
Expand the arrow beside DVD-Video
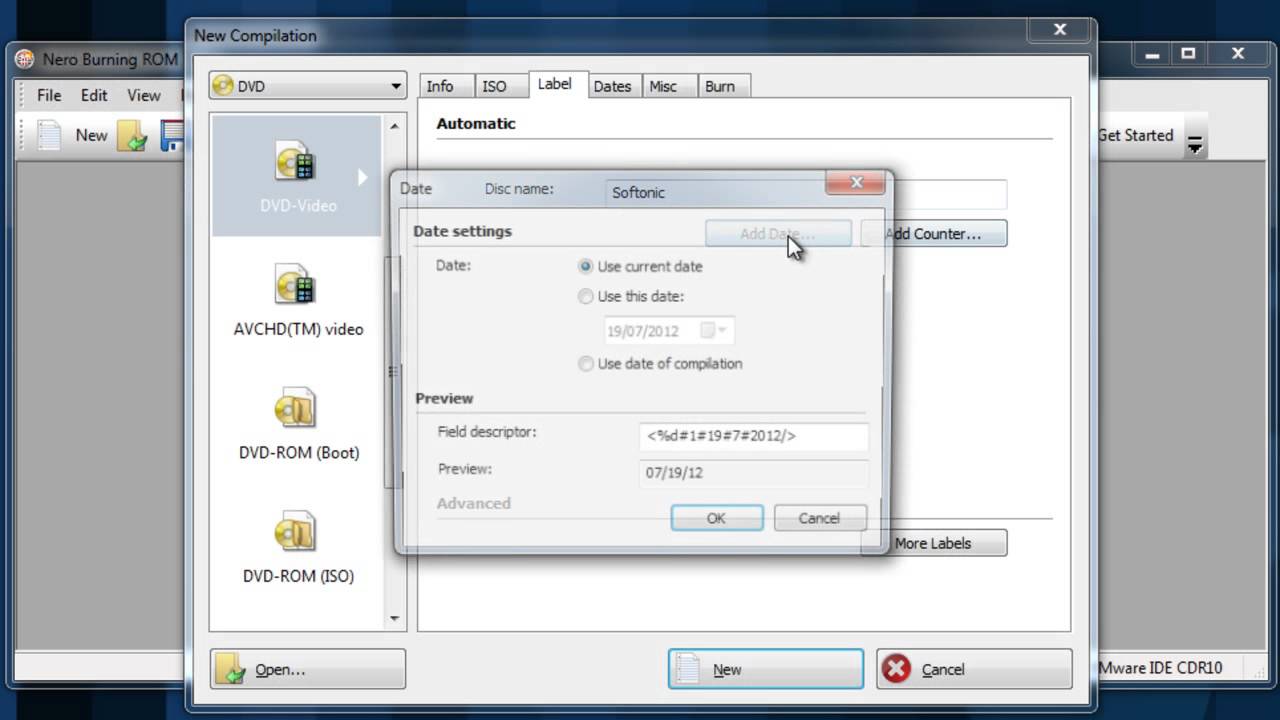coord(363,177)
